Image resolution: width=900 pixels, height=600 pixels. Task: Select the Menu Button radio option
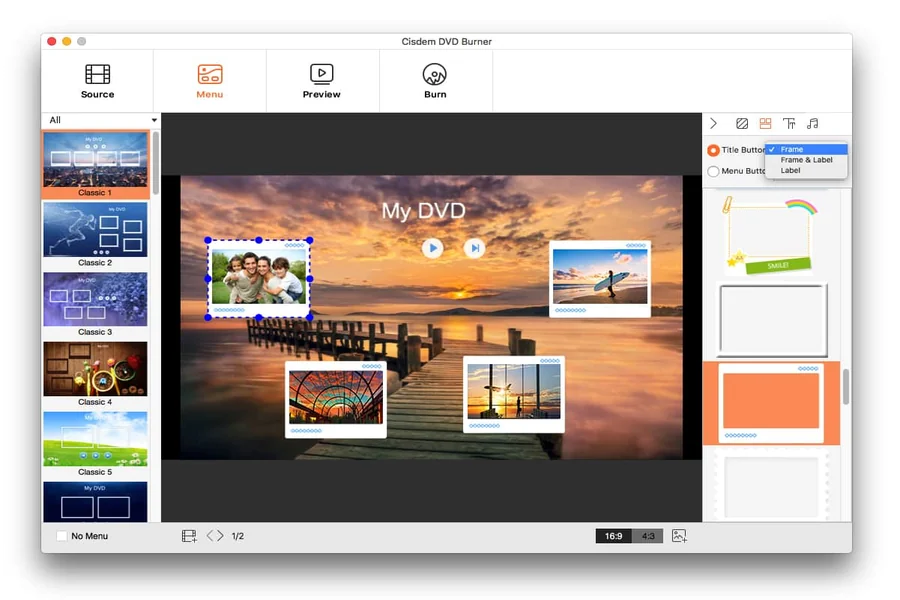point(714,171)
